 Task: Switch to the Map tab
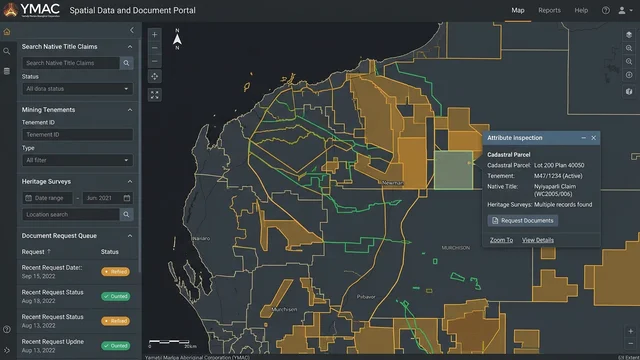[518, 11]
